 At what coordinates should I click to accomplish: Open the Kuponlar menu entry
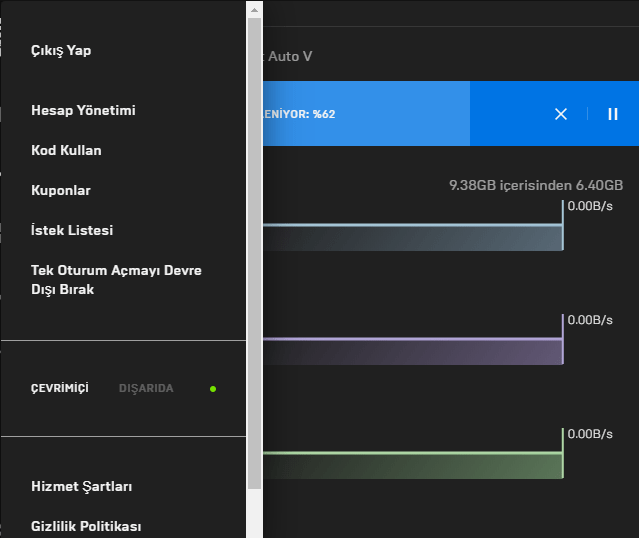[61, 190]
